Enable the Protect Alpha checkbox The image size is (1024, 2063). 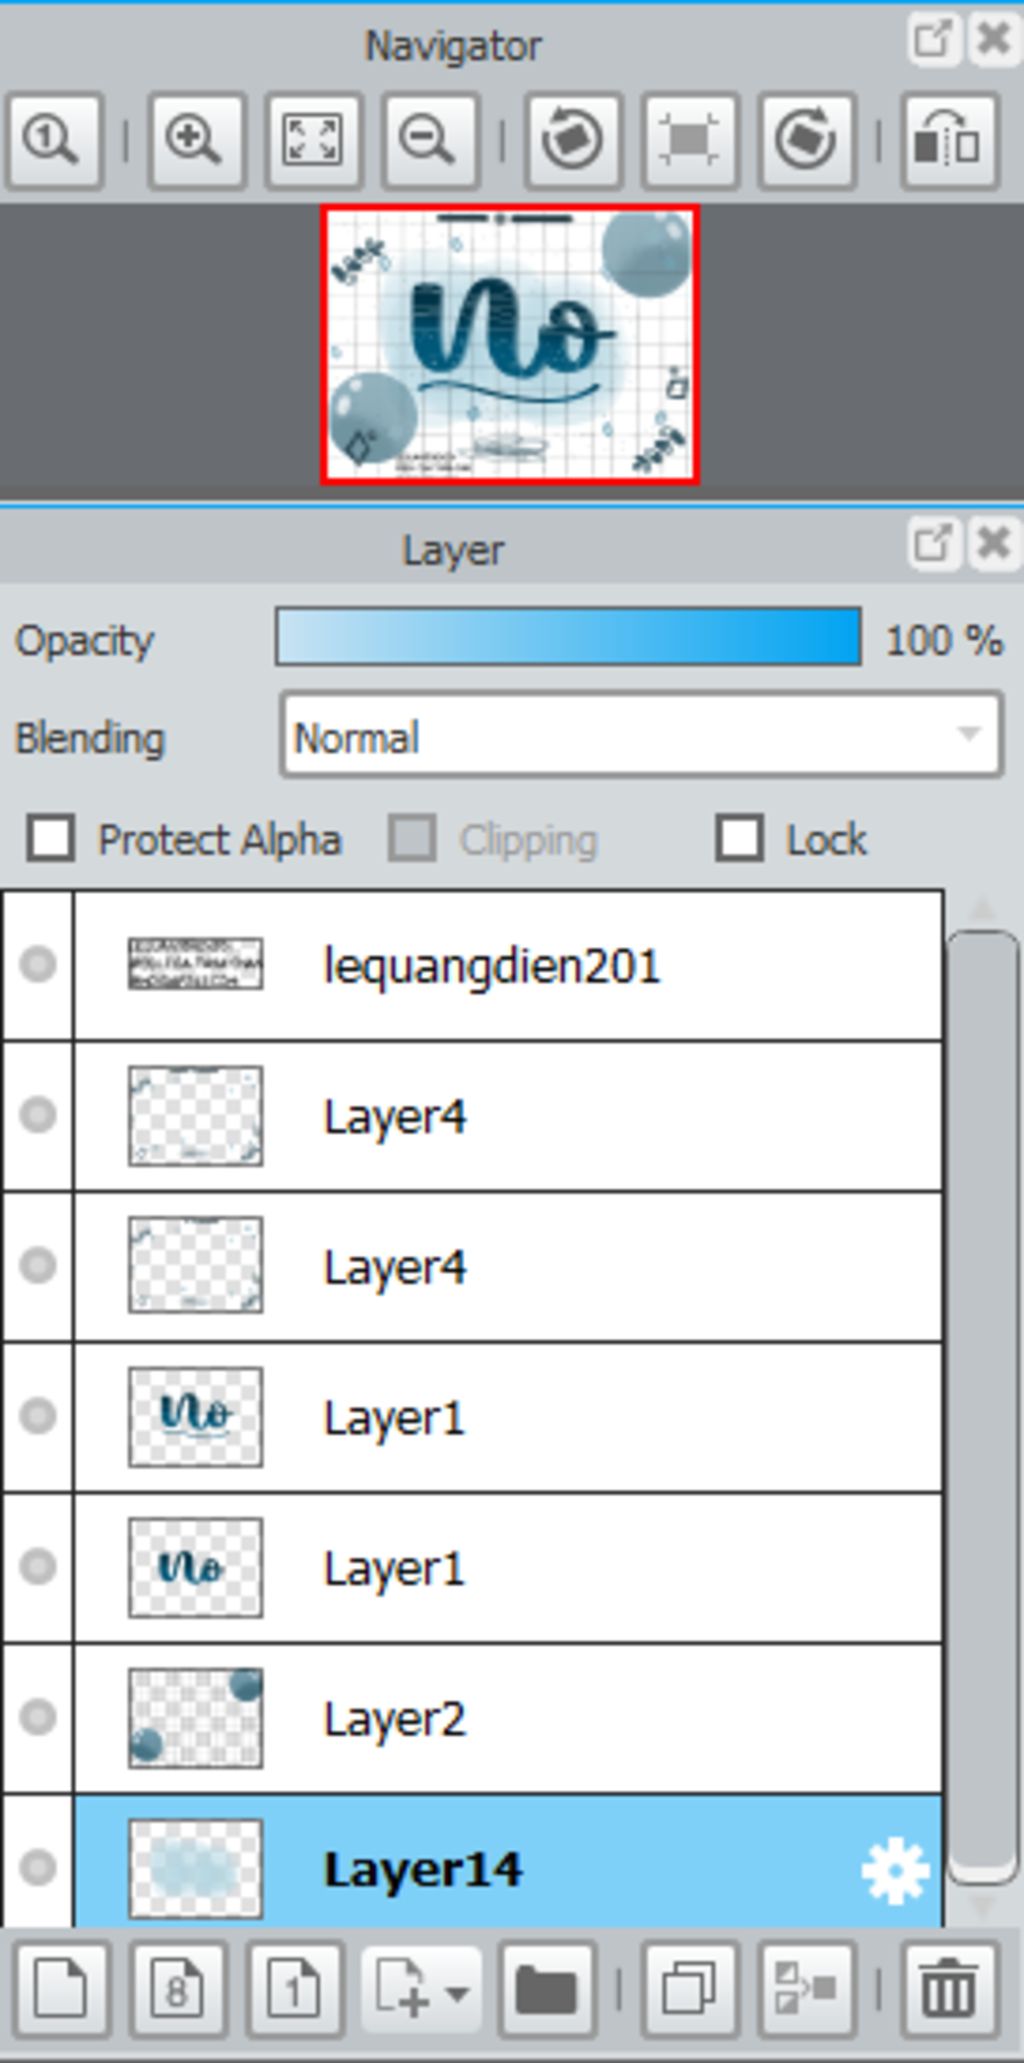pyautogui.click(x=51, y=838)
